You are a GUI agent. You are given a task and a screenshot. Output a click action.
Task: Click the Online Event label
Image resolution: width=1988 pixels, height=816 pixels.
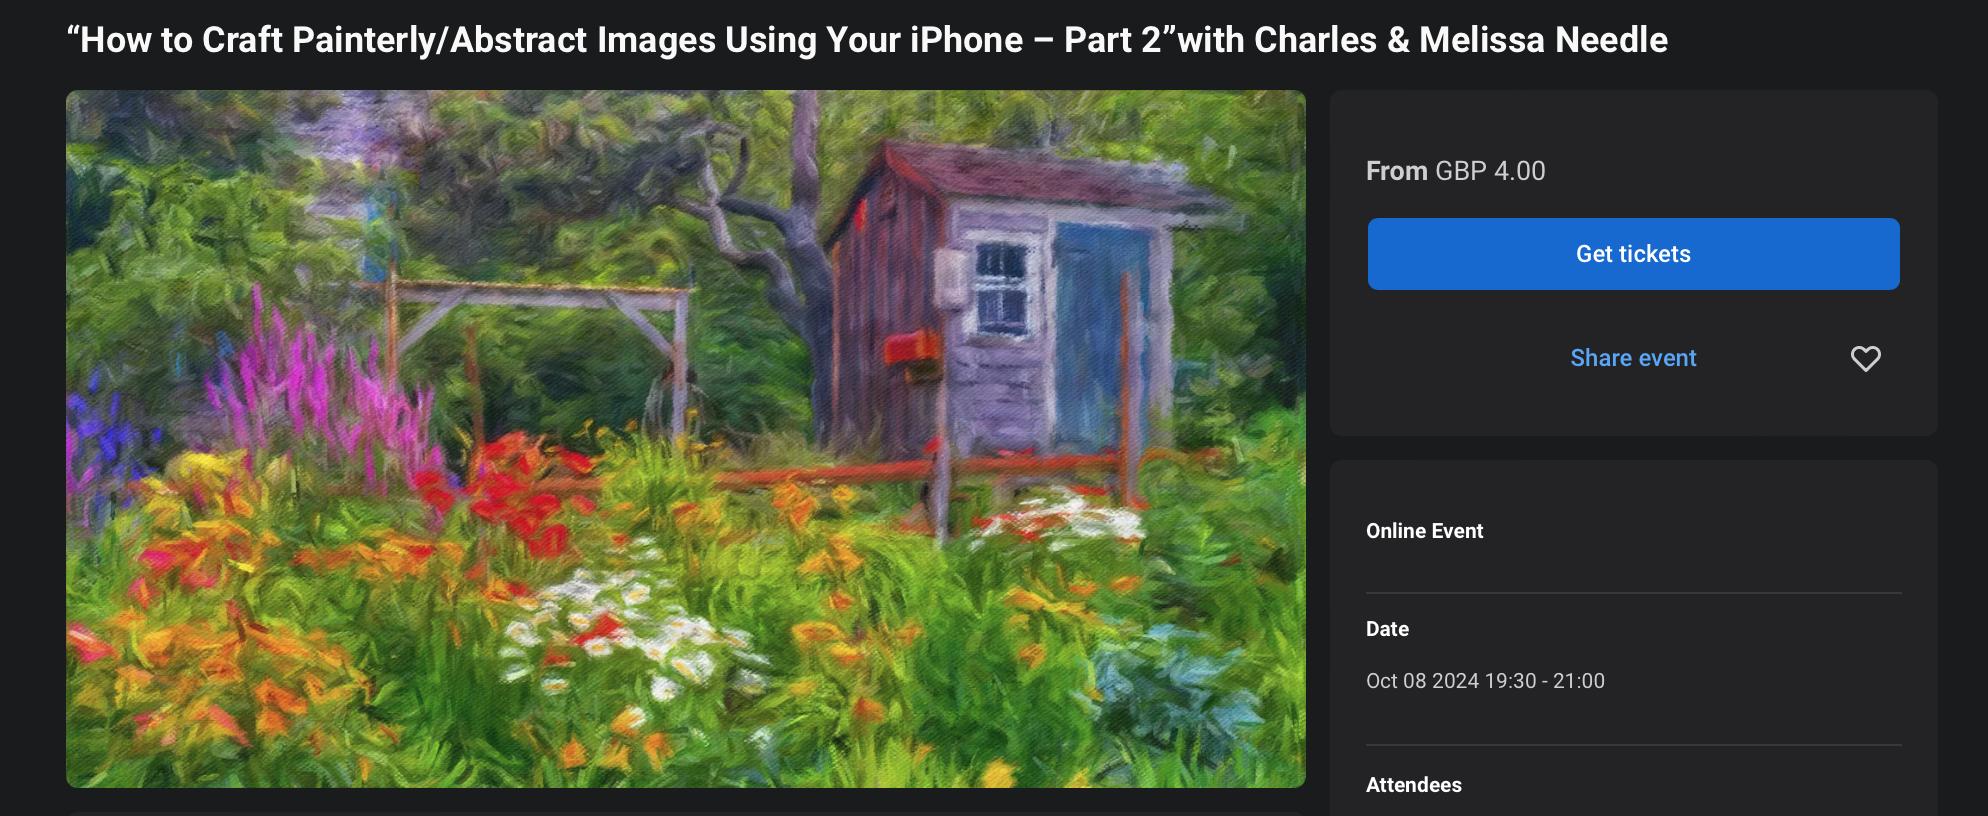[1424, 531]
